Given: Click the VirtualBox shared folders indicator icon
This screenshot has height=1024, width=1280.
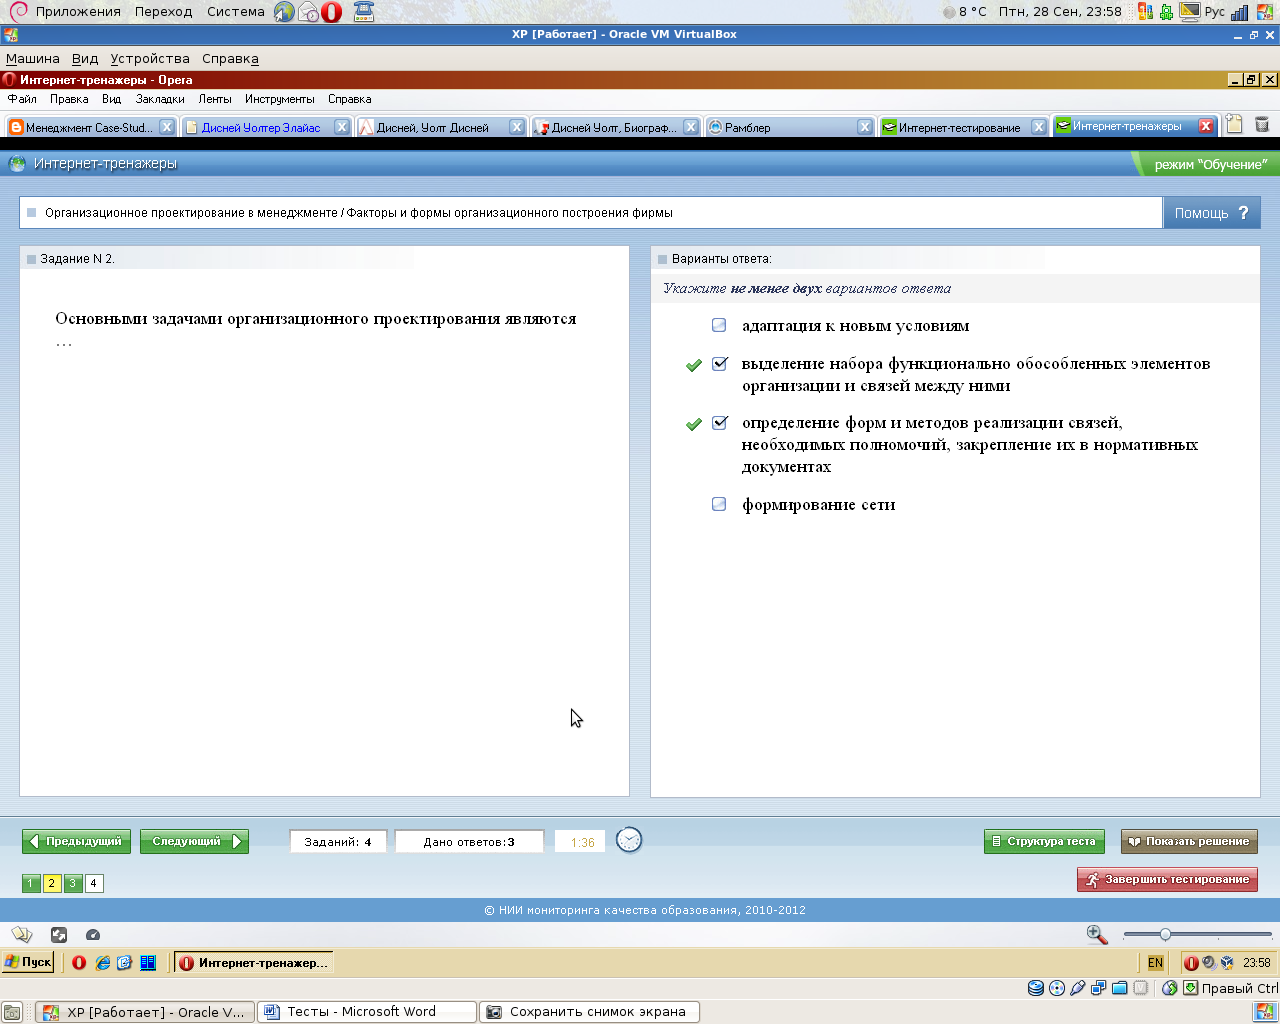Looking at the screenshot, I should 1120,988.
